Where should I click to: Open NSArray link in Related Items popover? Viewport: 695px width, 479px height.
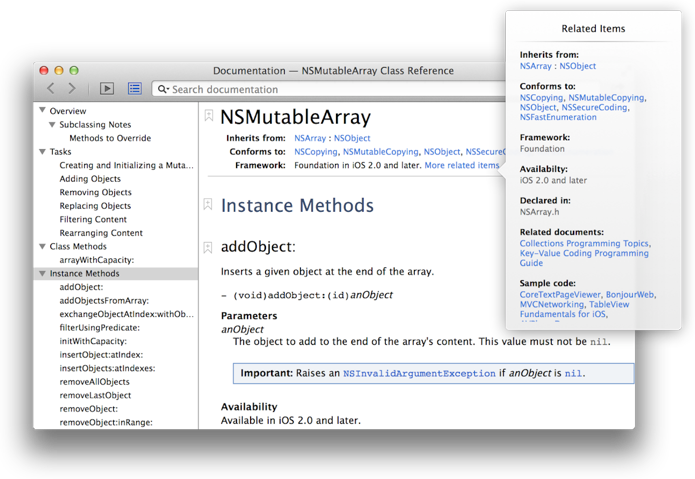pyautogui.click(x=535, y=66)
